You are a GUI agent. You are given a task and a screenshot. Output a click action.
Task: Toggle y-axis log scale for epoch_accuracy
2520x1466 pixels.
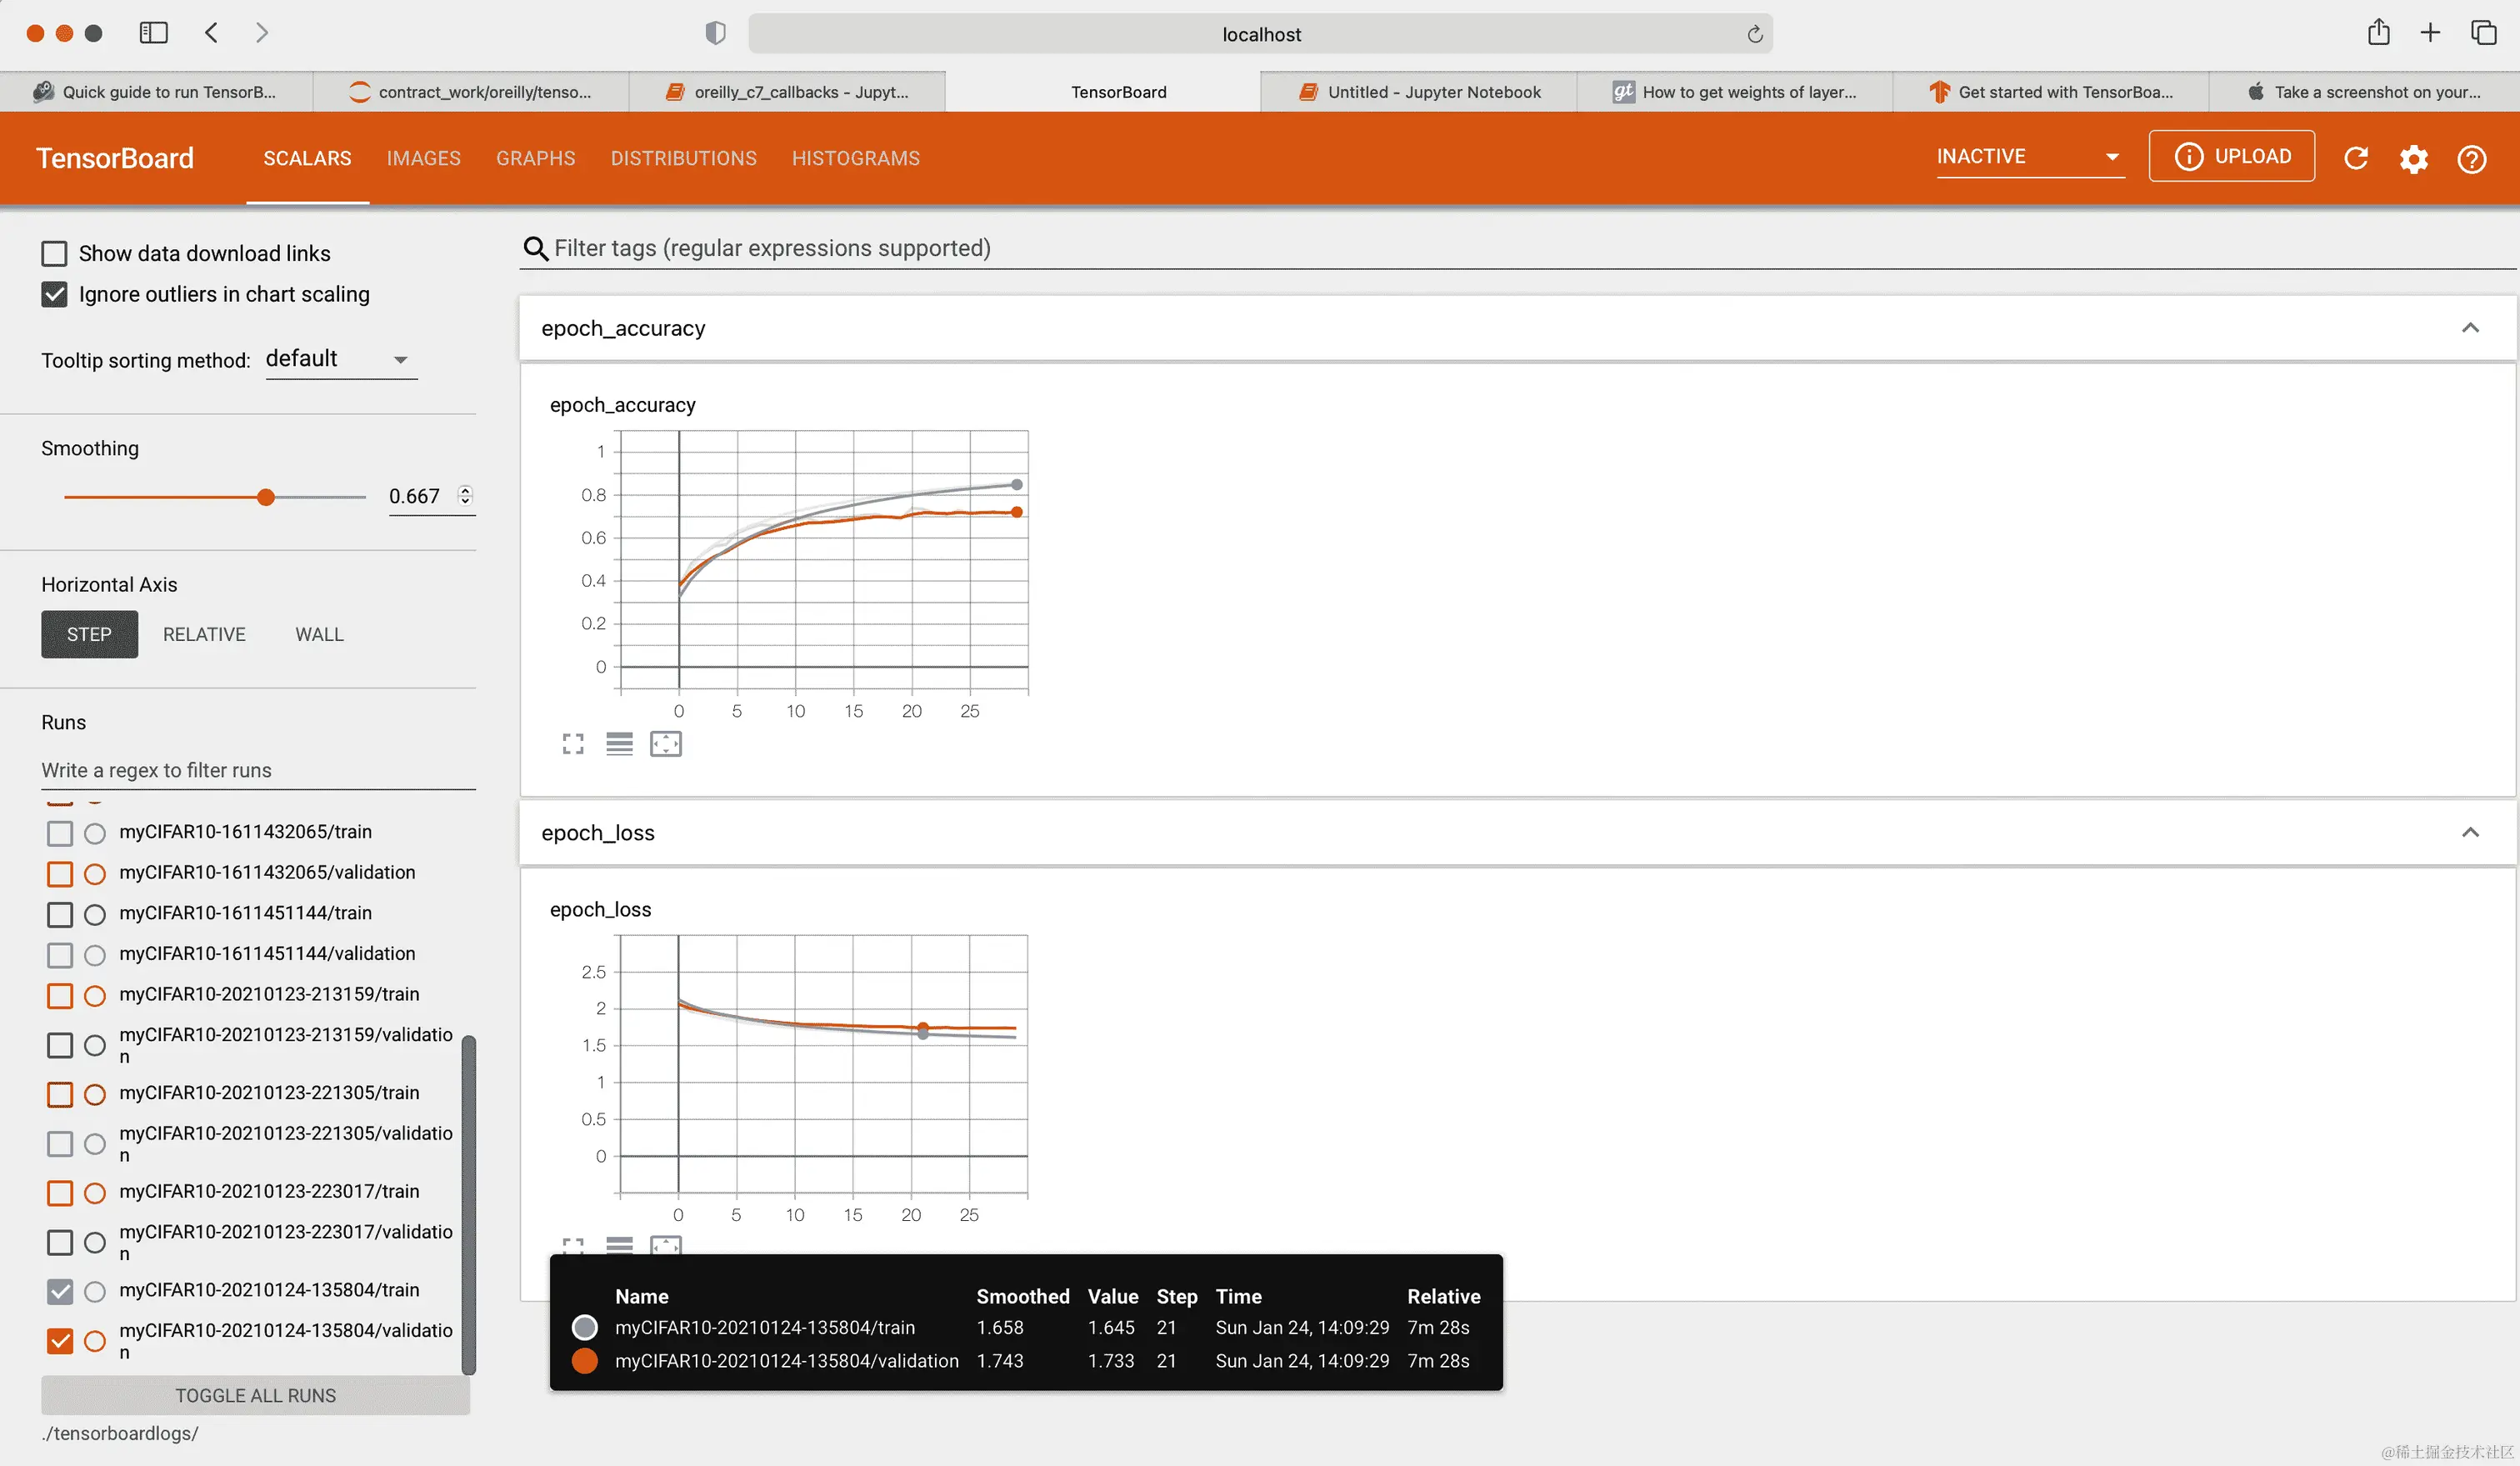(619, 744)
